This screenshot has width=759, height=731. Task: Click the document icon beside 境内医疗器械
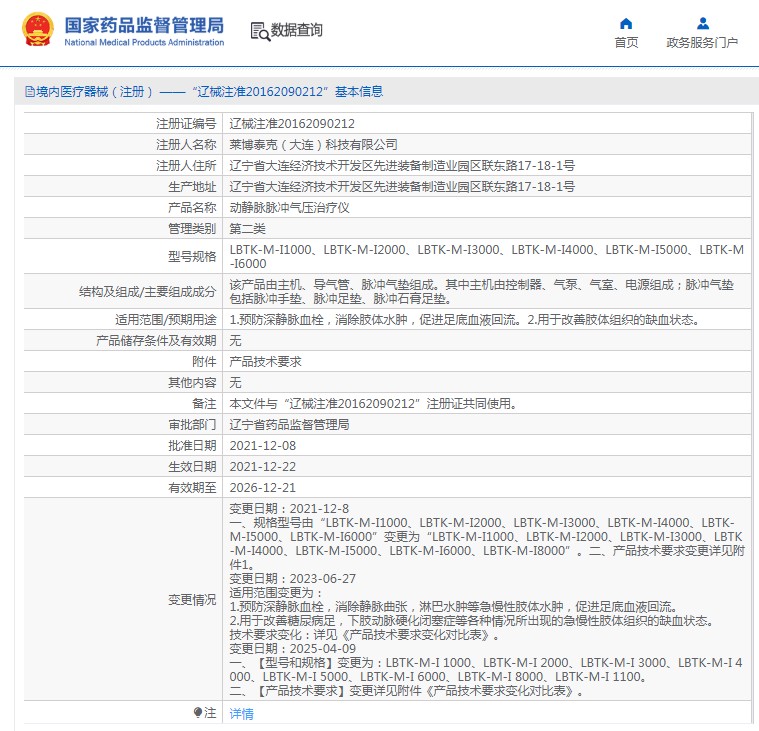pos(30,91)
